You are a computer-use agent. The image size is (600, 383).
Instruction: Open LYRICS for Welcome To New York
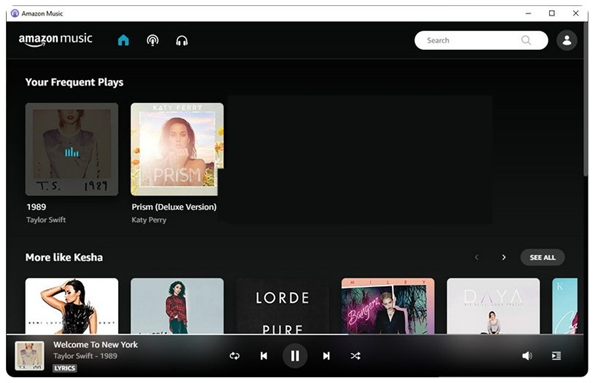[65, 368]
